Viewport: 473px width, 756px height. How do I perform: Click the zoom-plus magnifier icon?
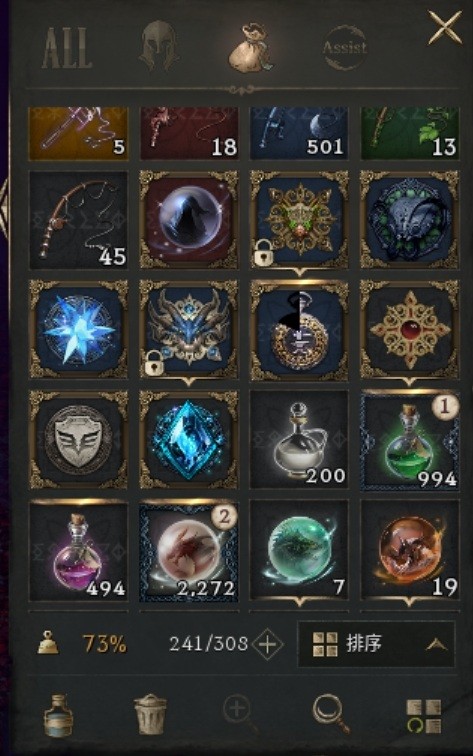(240, 713)
